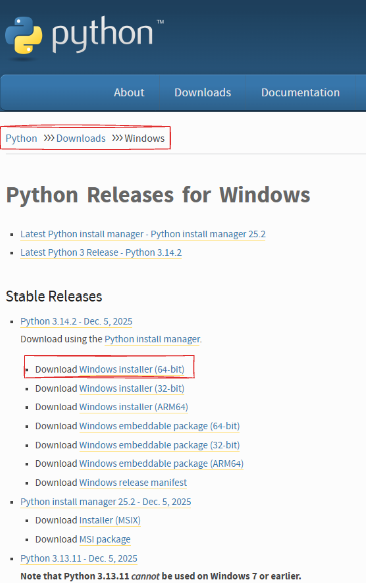Open Python install manager 25.2 - Dec. 5 release
The width and height of the screenshot is (366, 588).
pos(106,502)
